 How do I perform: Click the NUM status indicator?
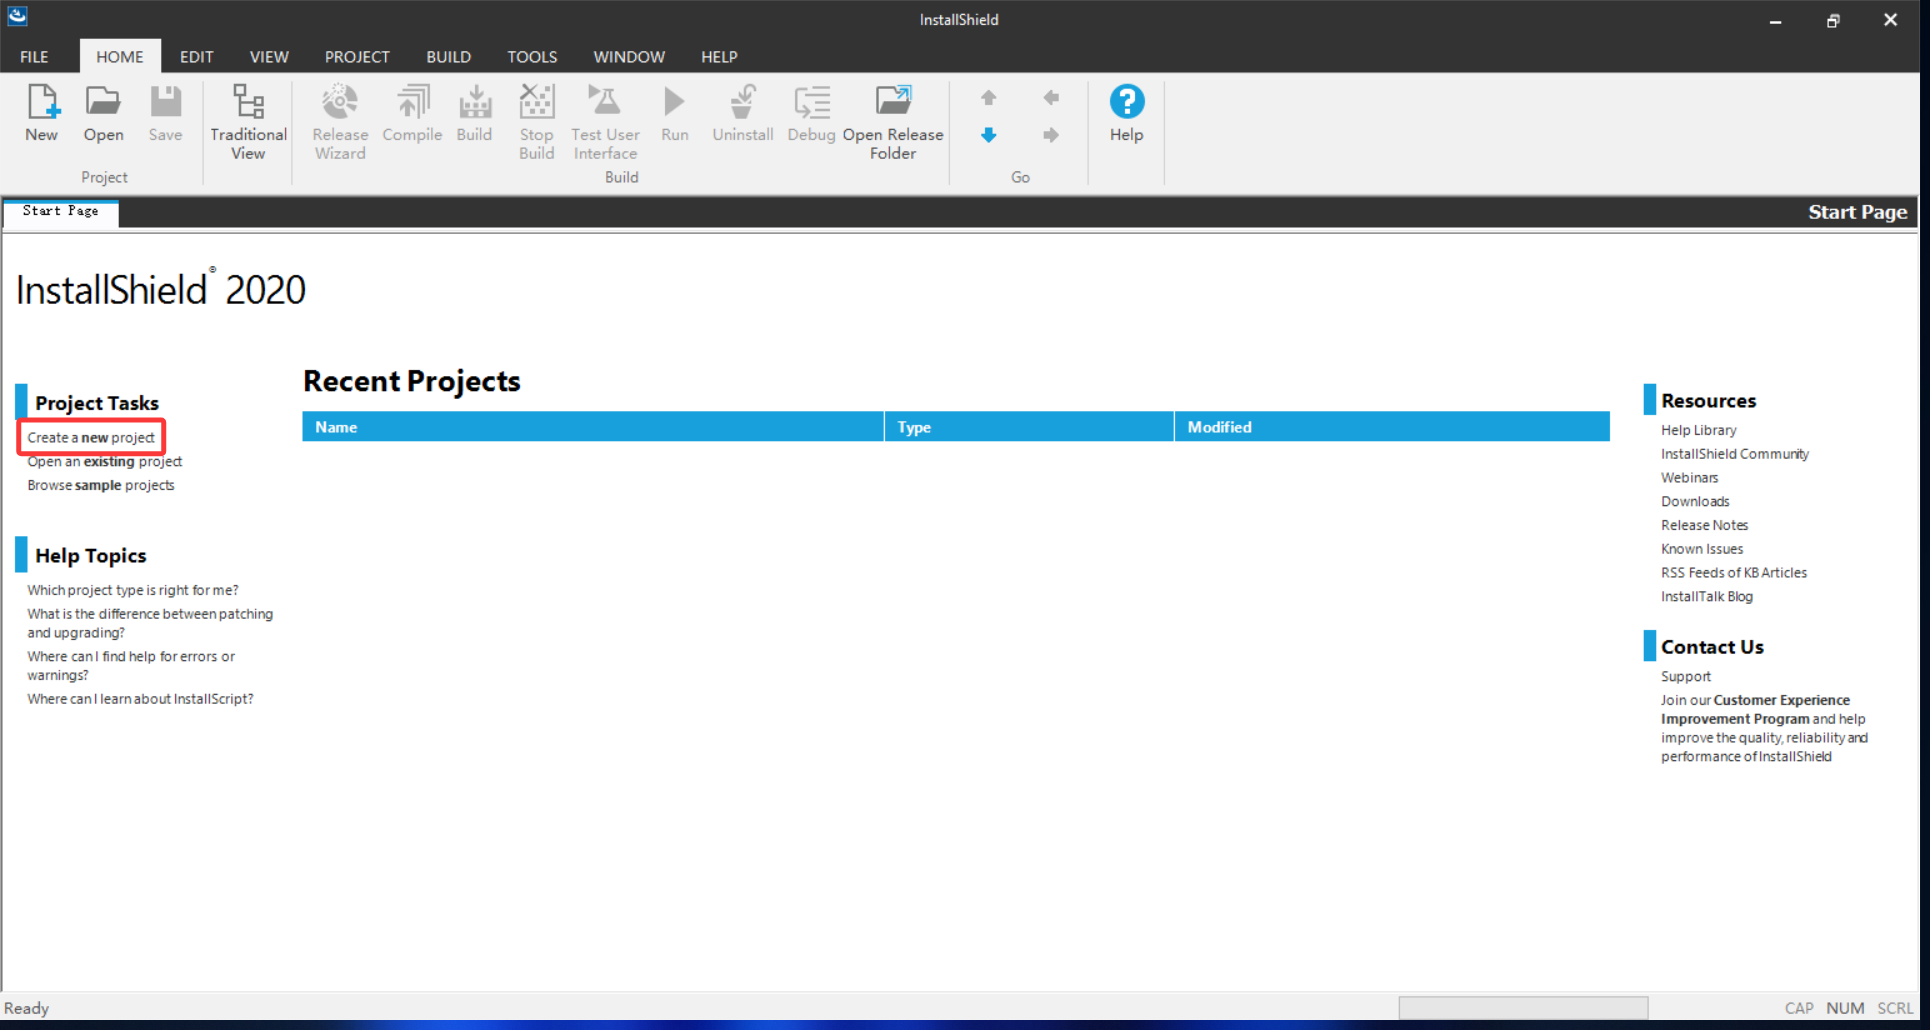pyautogui.click(x=1845, y=1008)
